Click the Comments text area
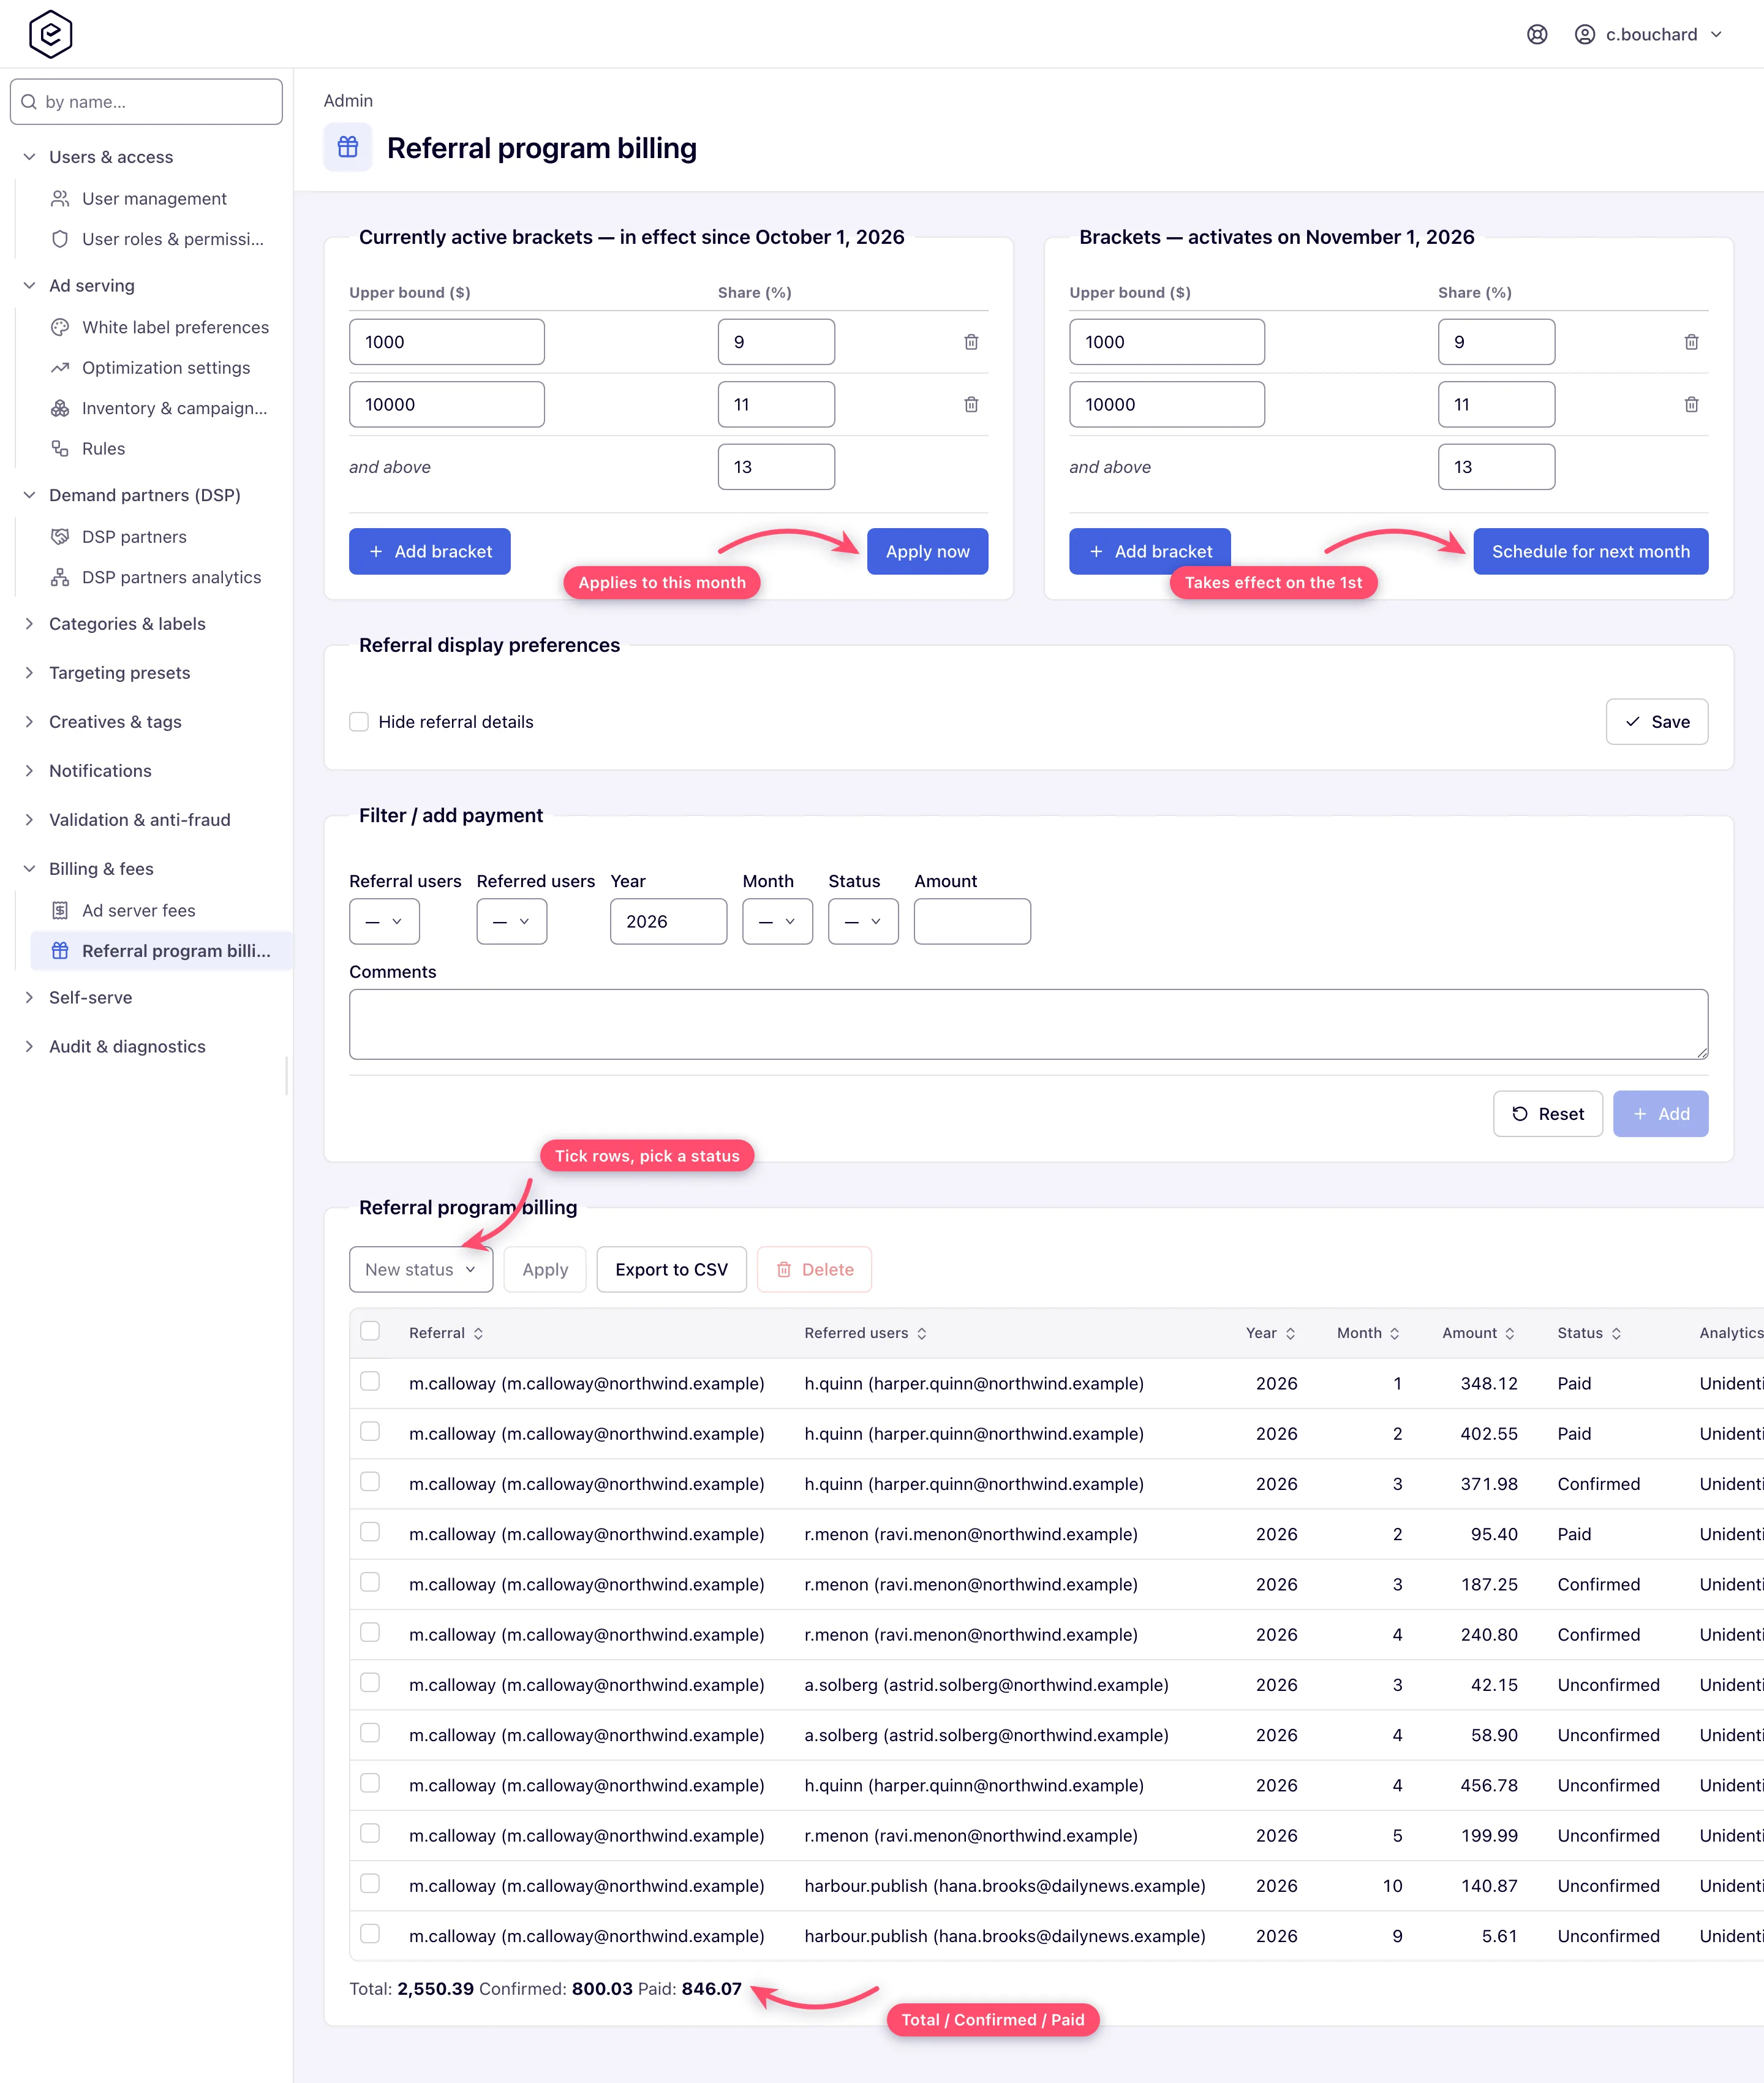1764x2083 pixels. pos(1028,1024)
